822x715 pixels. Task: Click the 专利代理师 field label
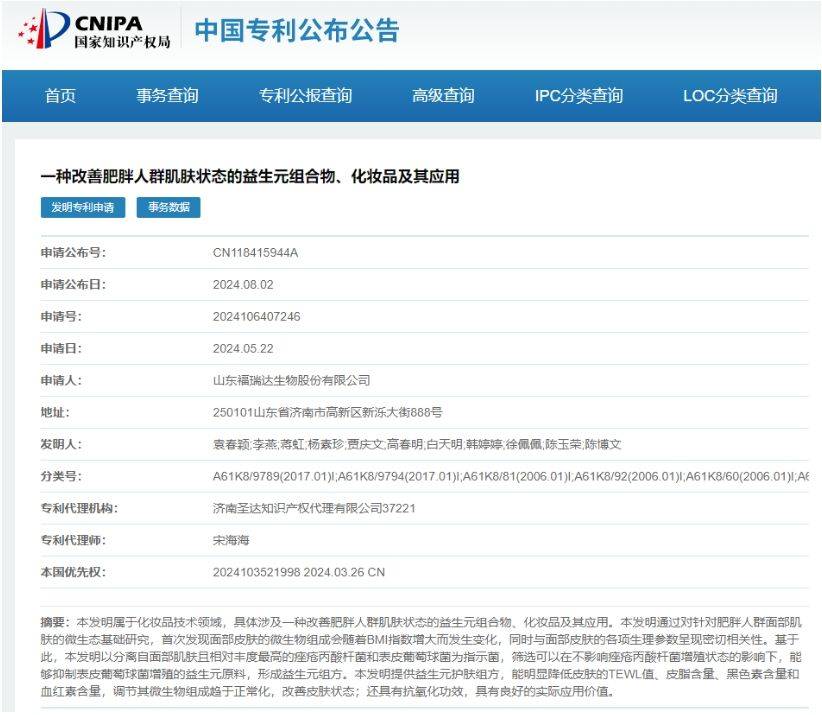point(73,540)
